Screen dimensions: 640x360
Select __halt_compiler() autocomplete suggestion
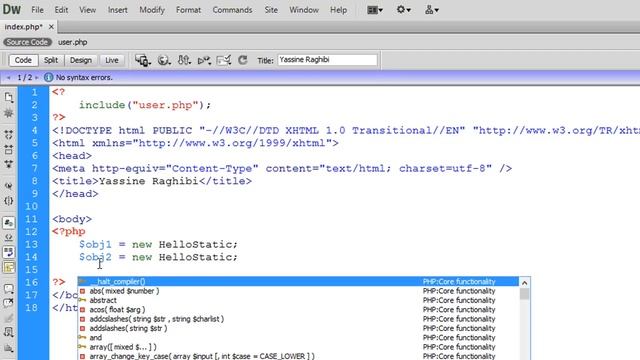pyautogui.click(x=298, y=282)
